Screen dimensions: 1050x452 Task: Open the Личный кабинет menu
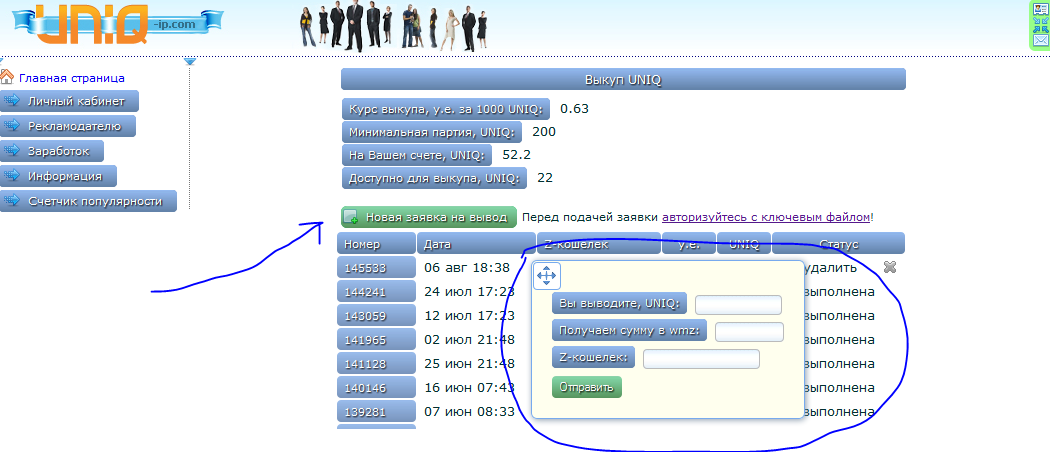(x=69, y=101)
